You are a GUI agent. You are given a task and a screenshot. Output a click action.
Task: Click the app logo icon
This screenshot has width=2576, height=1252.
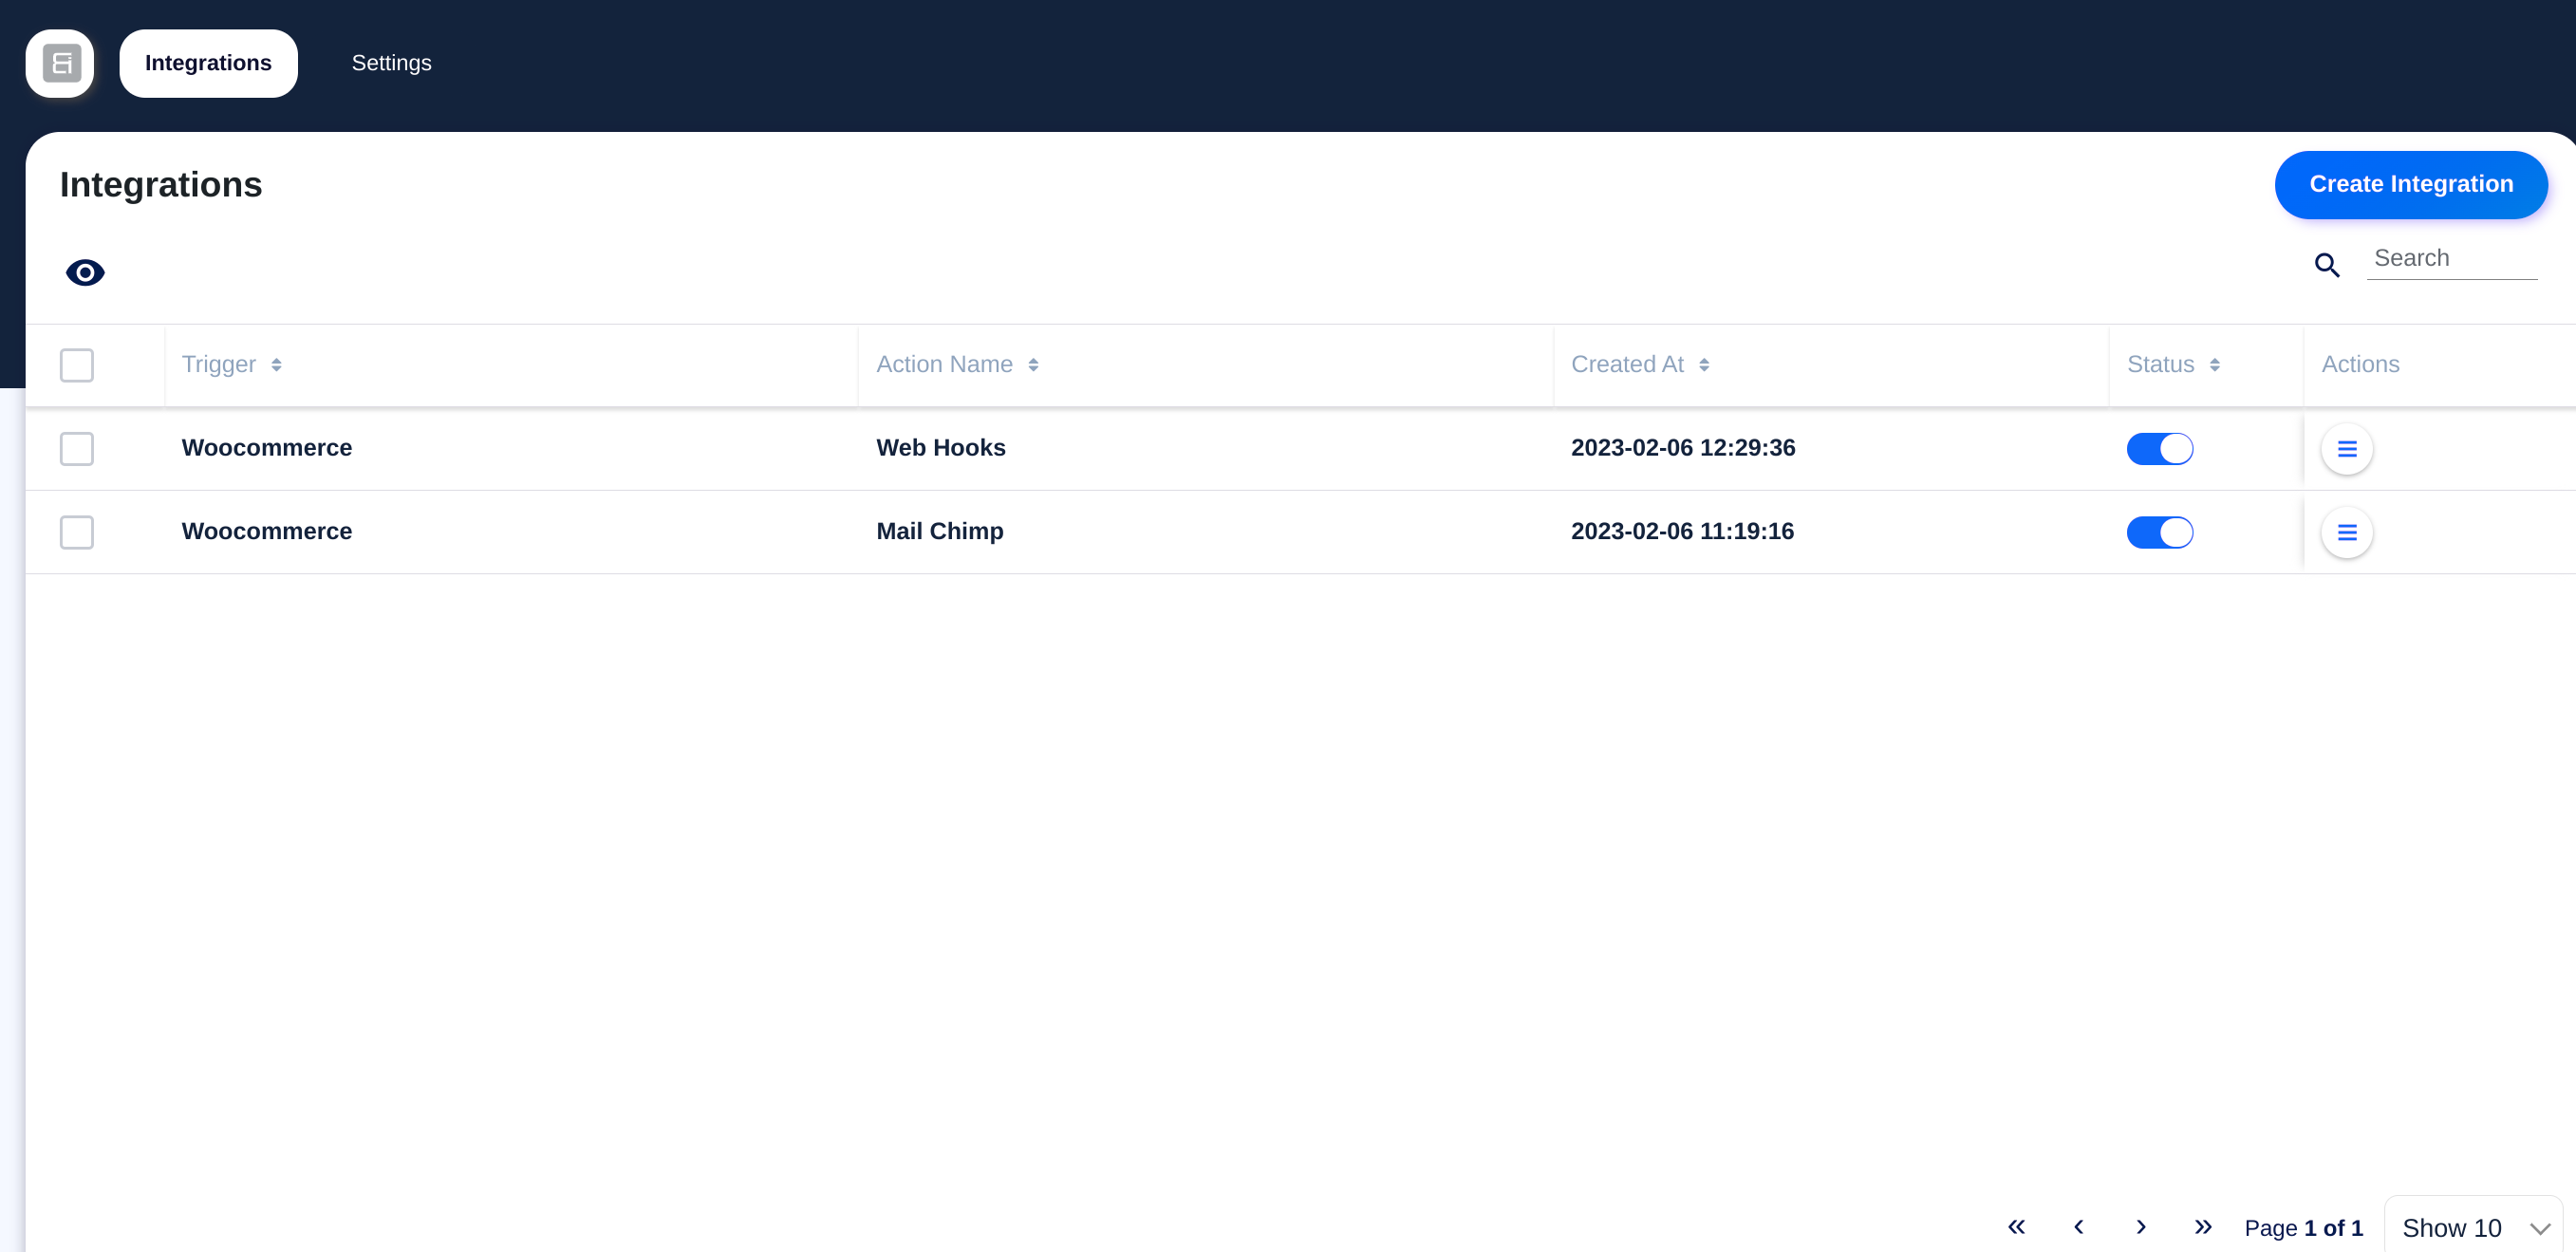pyautogui.click(x=60, y=63)
